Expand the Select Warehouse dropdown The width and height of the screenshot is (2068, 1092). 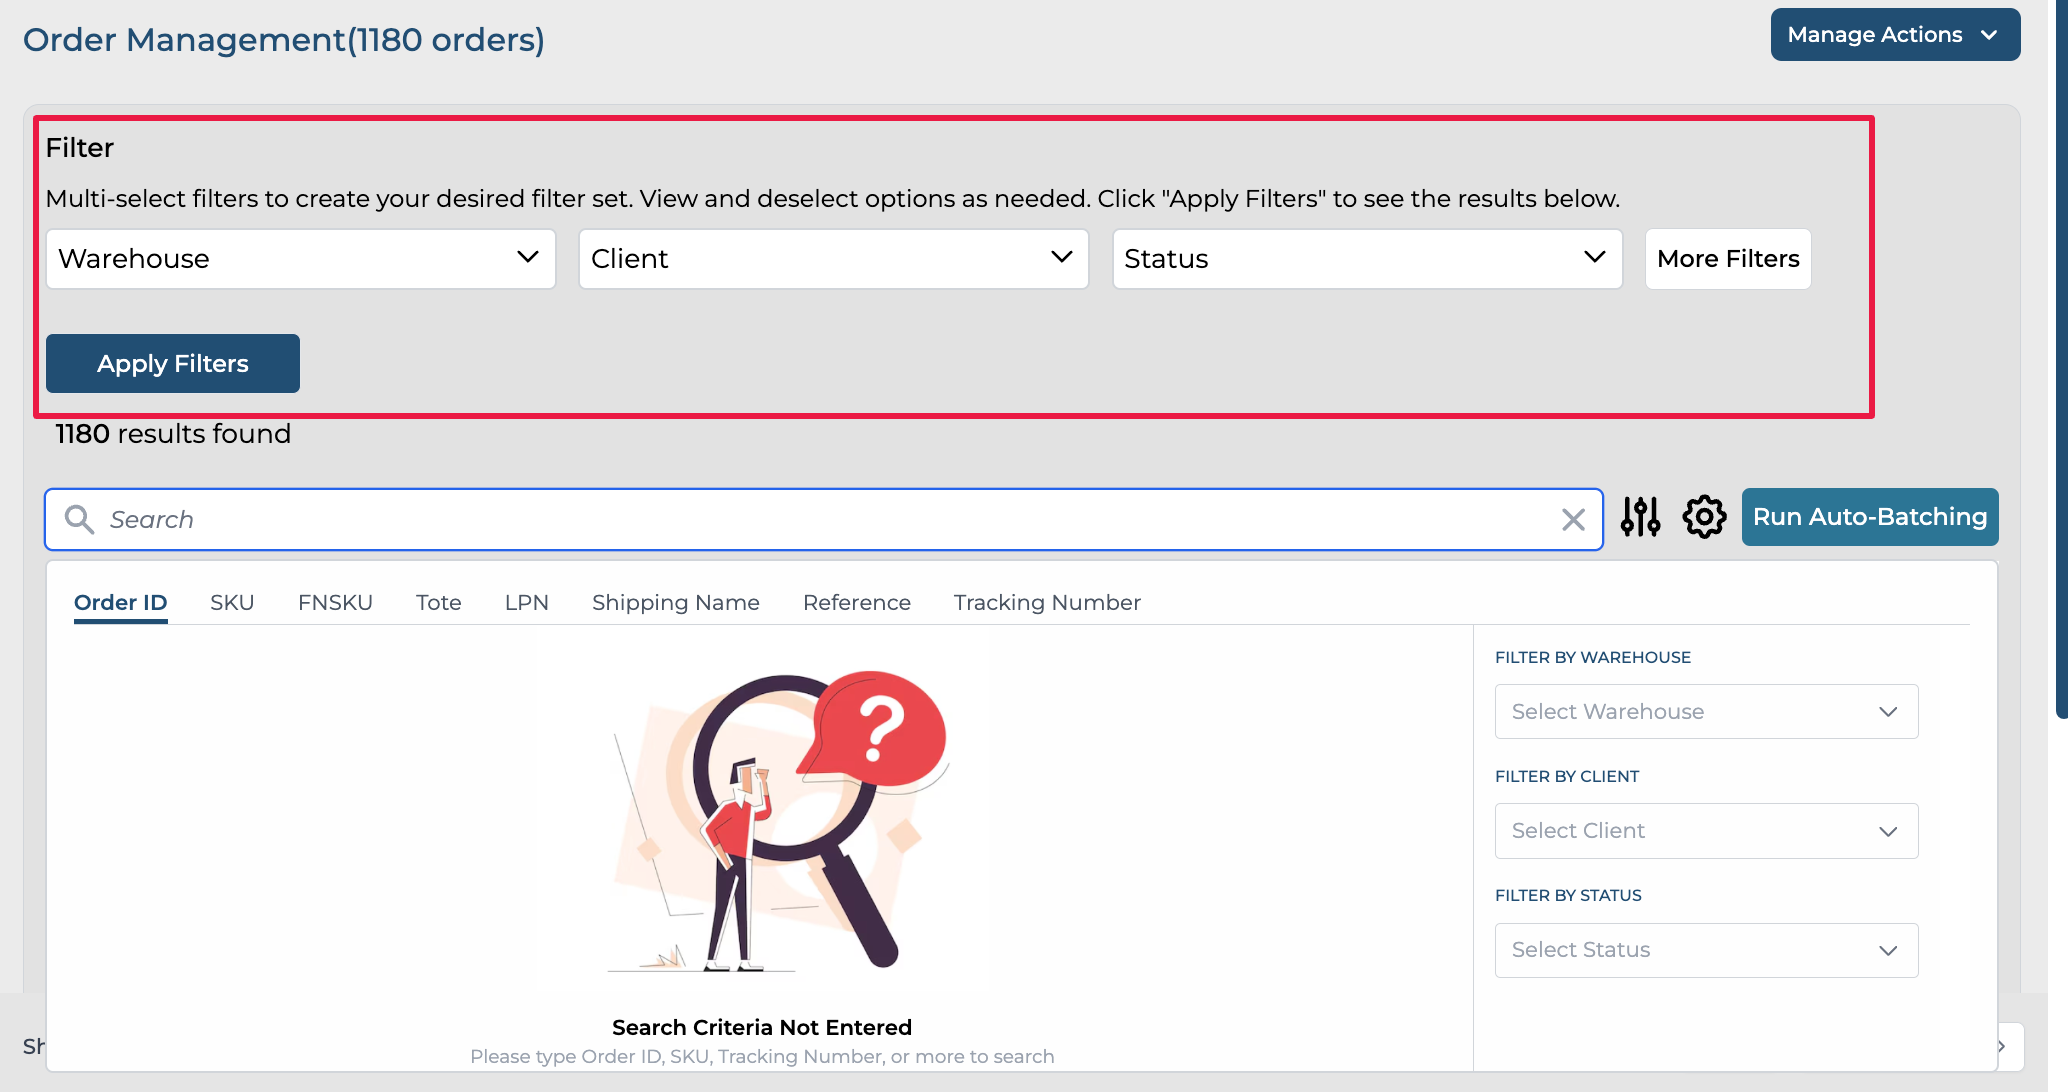point(1705,711)
